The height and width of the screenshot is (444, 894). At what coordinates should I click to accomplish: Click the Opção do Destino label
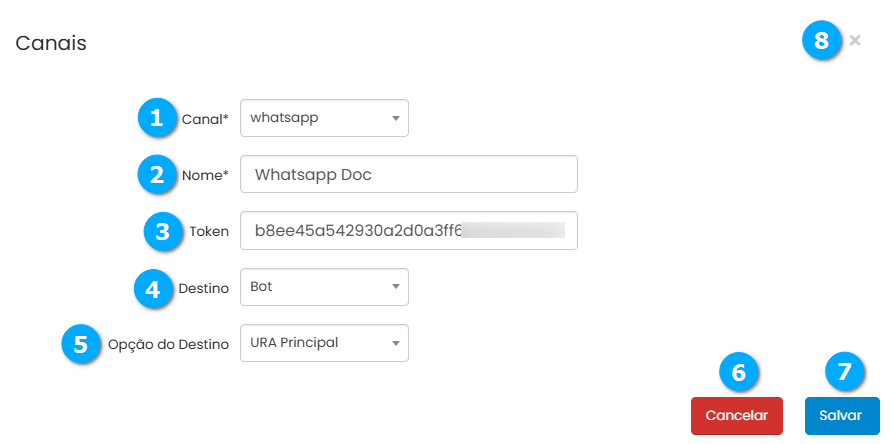(x=166, y=344)
